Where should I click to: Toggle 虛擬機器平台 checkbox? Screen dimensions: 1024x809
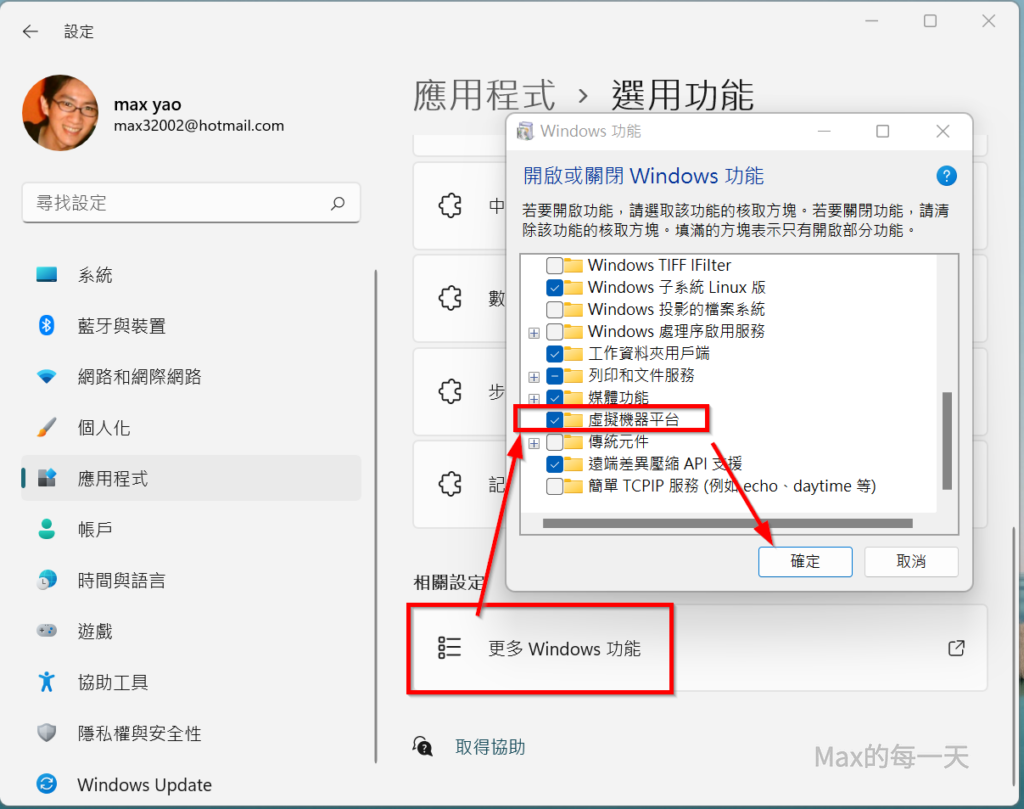click(x=554, y=419)
